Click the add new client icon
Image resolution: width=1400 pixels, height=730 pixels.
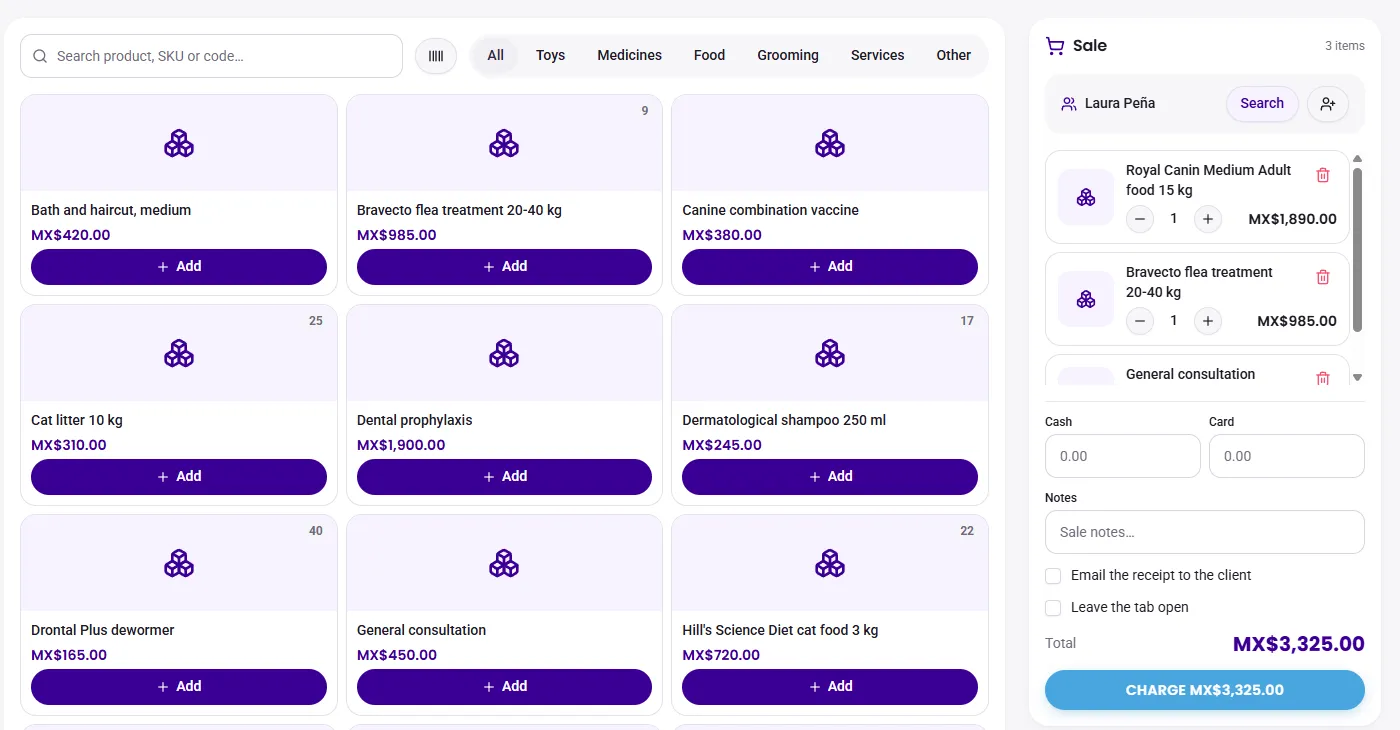point(1328,103)
